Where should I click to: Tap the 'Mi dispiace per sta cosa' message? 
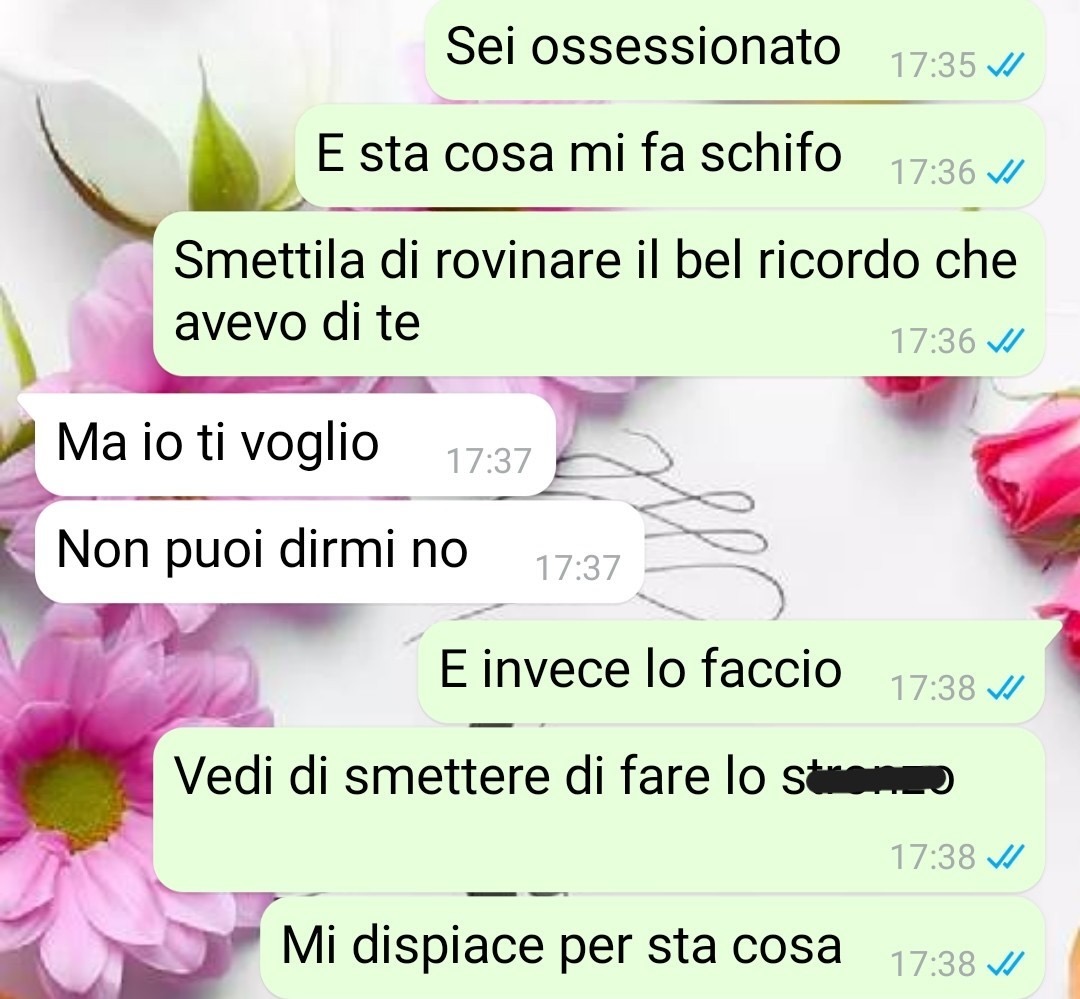[653, 948]
